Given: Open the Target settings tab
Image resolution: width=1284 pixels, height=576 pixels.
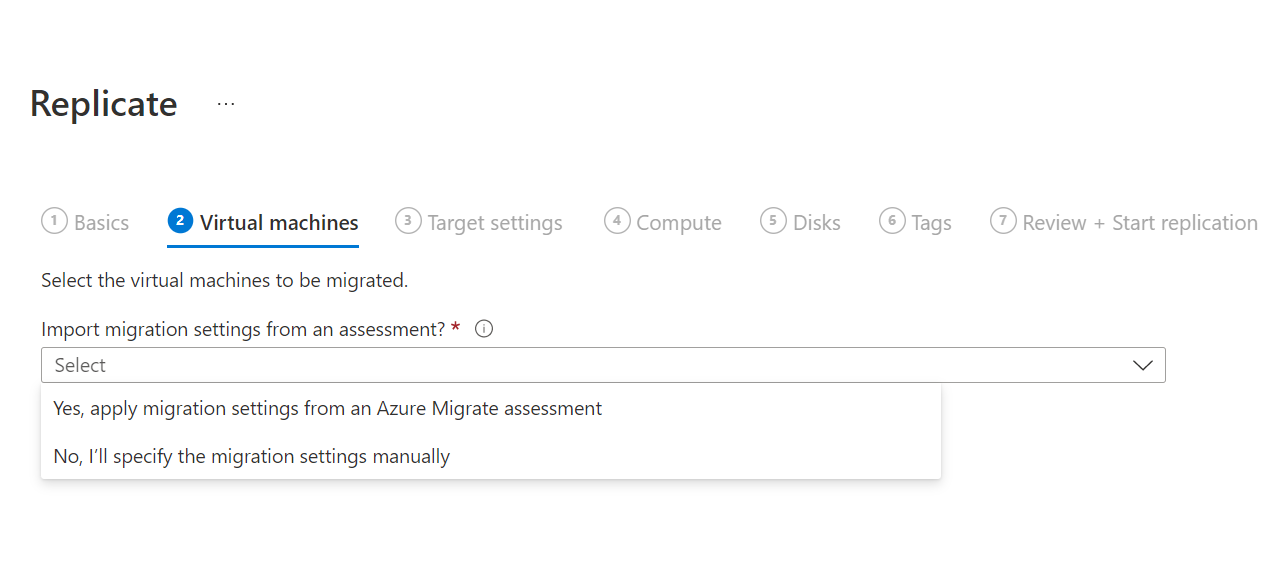Looking at the screenshot, I should [494, 221].
